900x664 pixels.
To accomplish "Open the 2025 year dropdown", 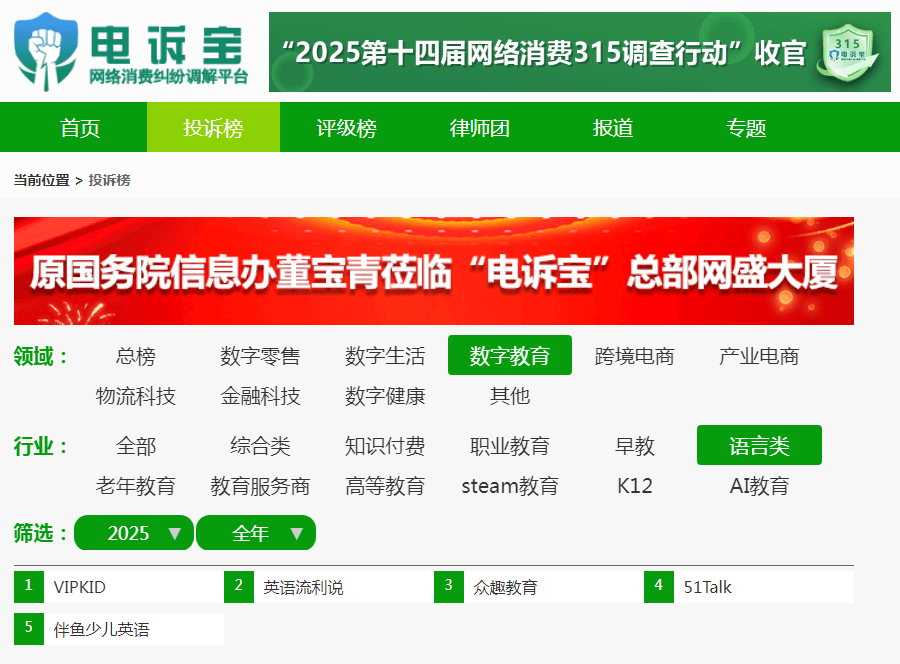I will point(133,533).
